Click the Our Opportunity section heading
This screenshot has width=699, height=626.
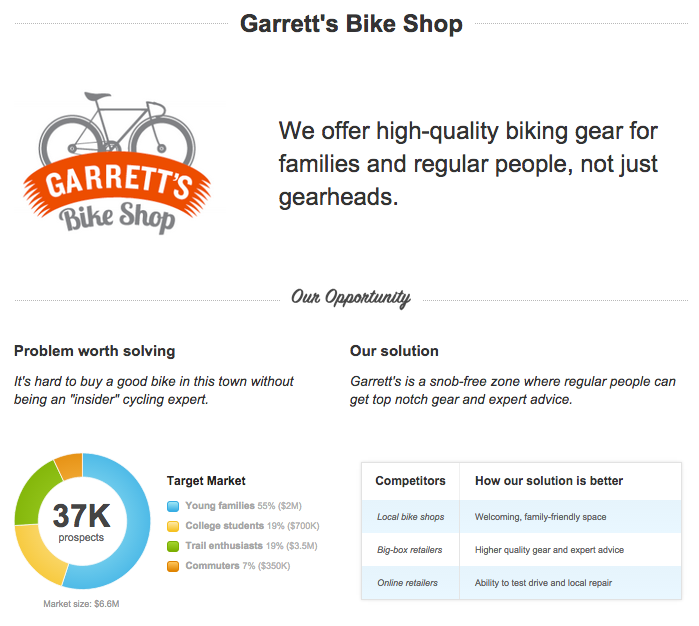tap(351, 298)
